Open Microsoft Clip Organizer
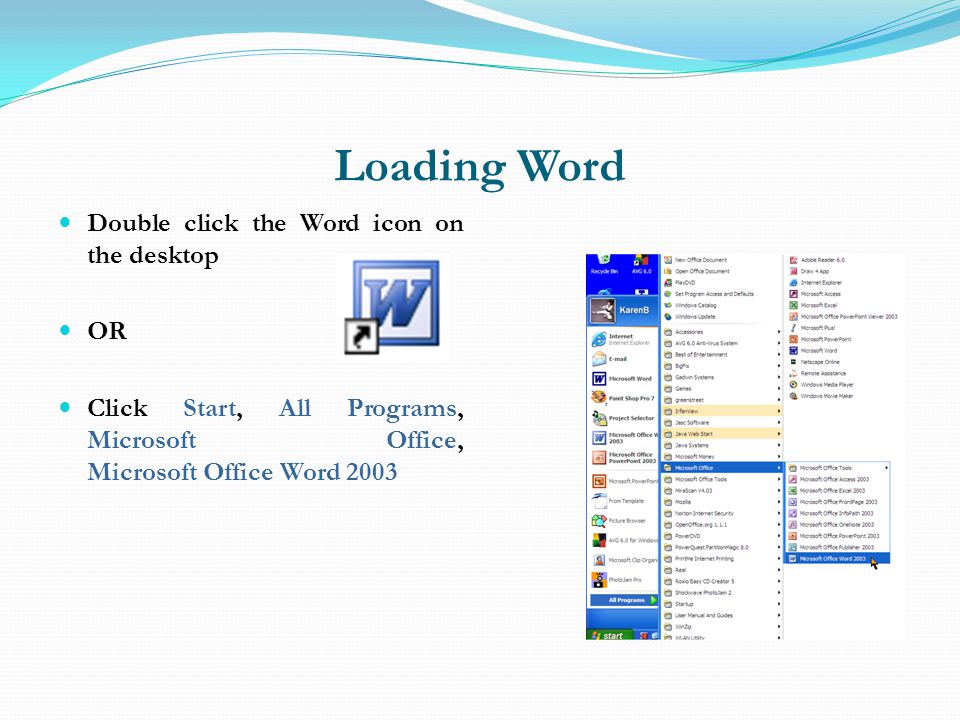This screenshot has height=720, width=960. pyautogui.click(x=624, y=560)
